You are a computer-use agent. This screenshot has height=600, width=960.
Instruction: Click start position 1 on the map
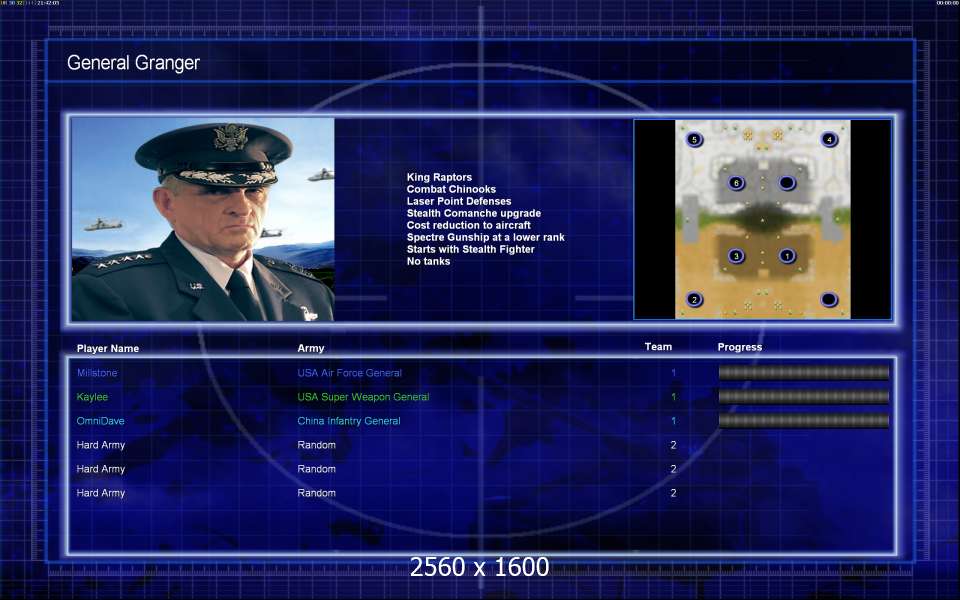pyautogui.click(x=787, y=256)
